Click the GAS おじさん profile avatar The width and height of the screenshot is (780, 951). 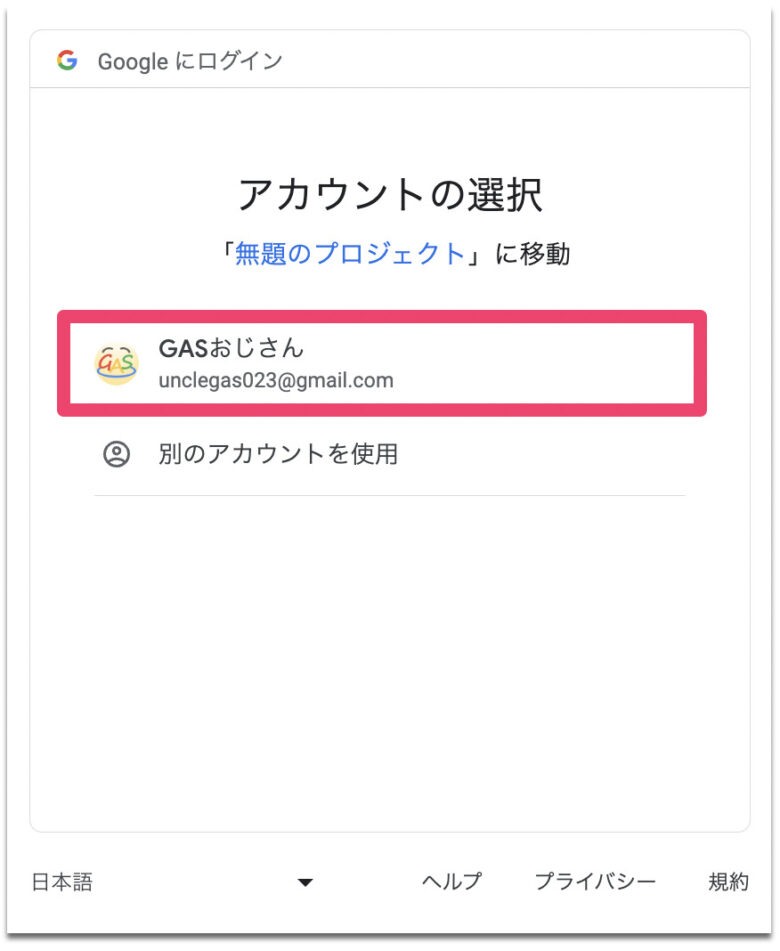coord(116,364)
